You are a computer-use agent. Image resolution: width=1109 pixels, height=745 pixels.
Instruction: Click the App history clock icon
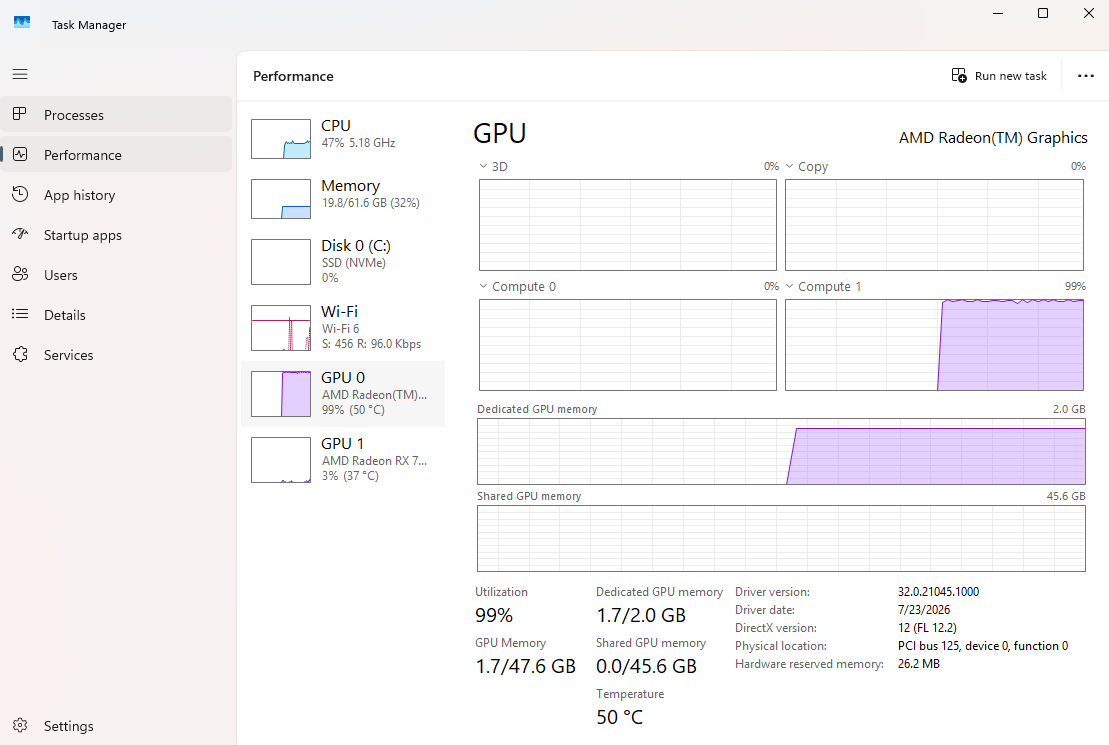tap(20, 195)
